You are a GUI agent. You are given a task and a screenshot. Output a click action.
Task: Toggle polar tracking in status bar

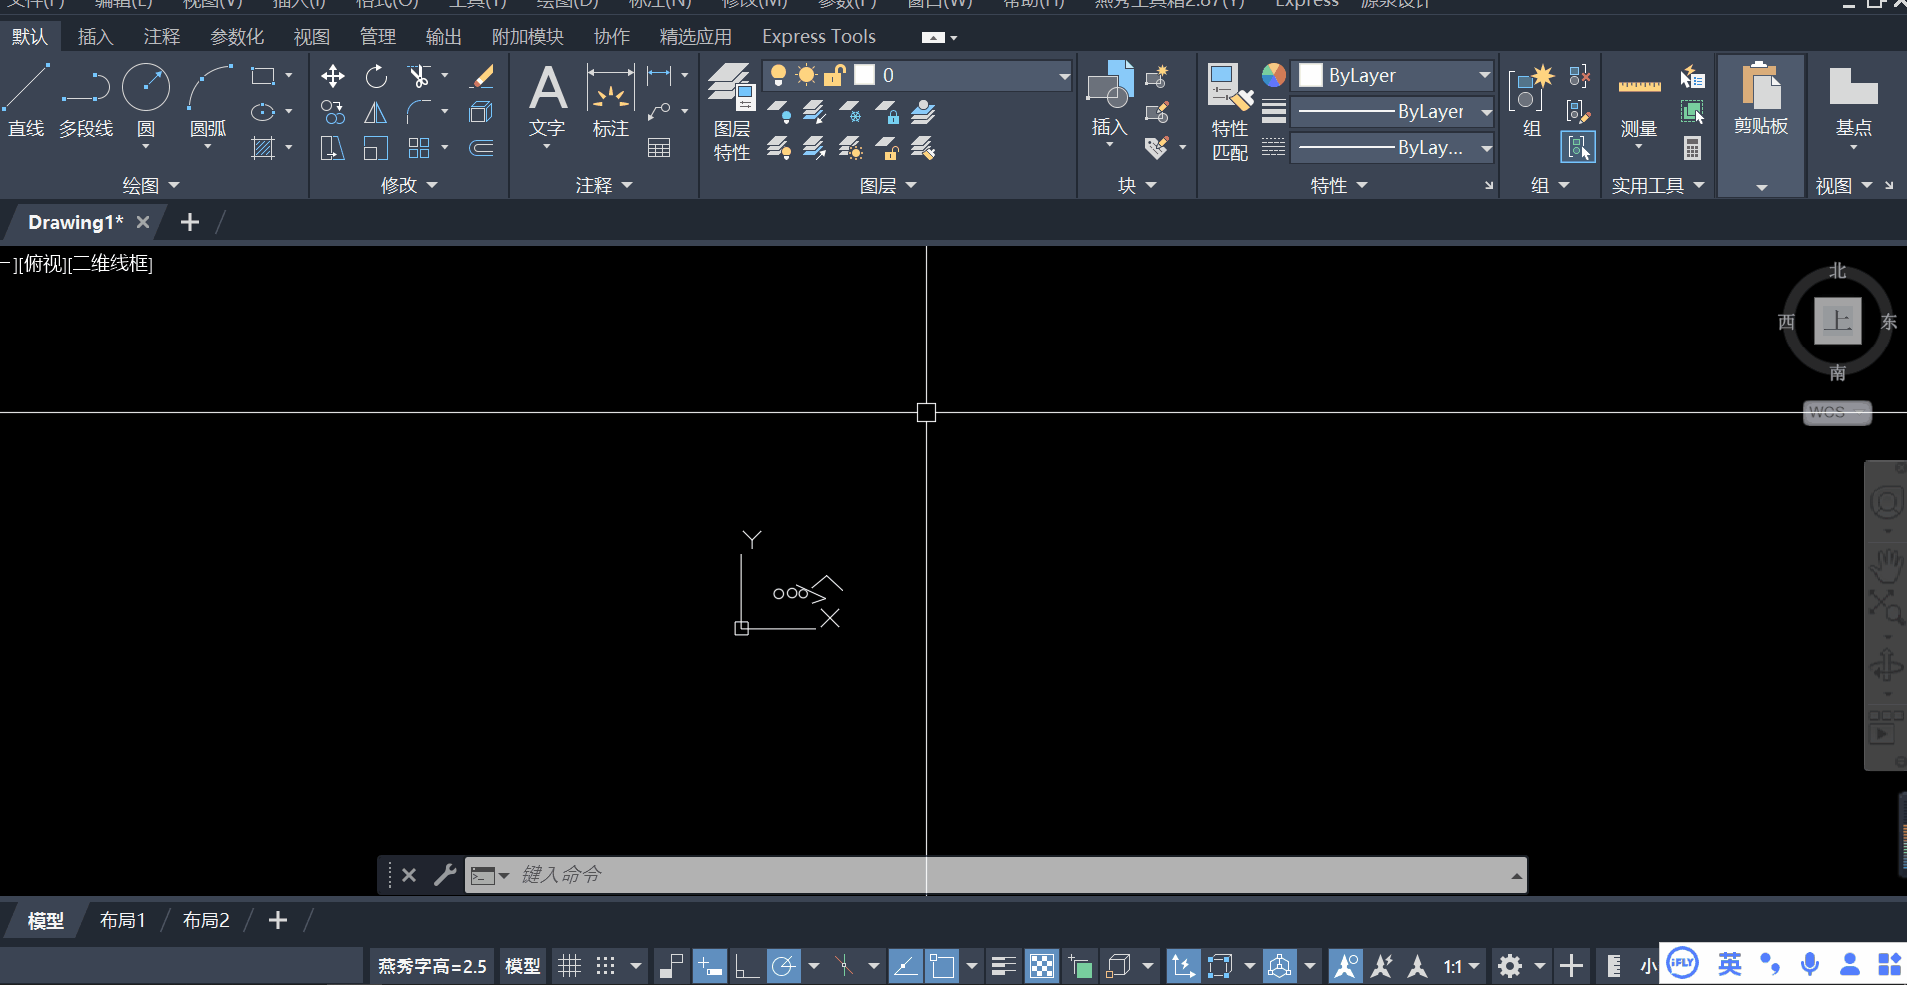pyautogui.click(x=784, y=966)
